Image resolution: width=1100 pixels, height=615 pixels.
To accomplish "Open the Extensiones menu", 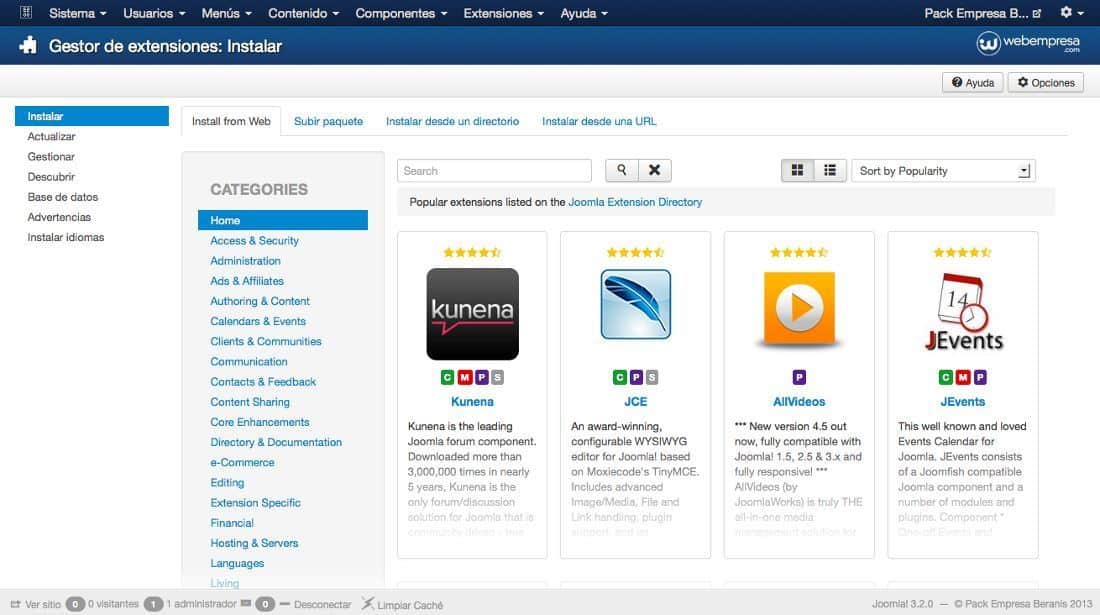I will [503, 13].
